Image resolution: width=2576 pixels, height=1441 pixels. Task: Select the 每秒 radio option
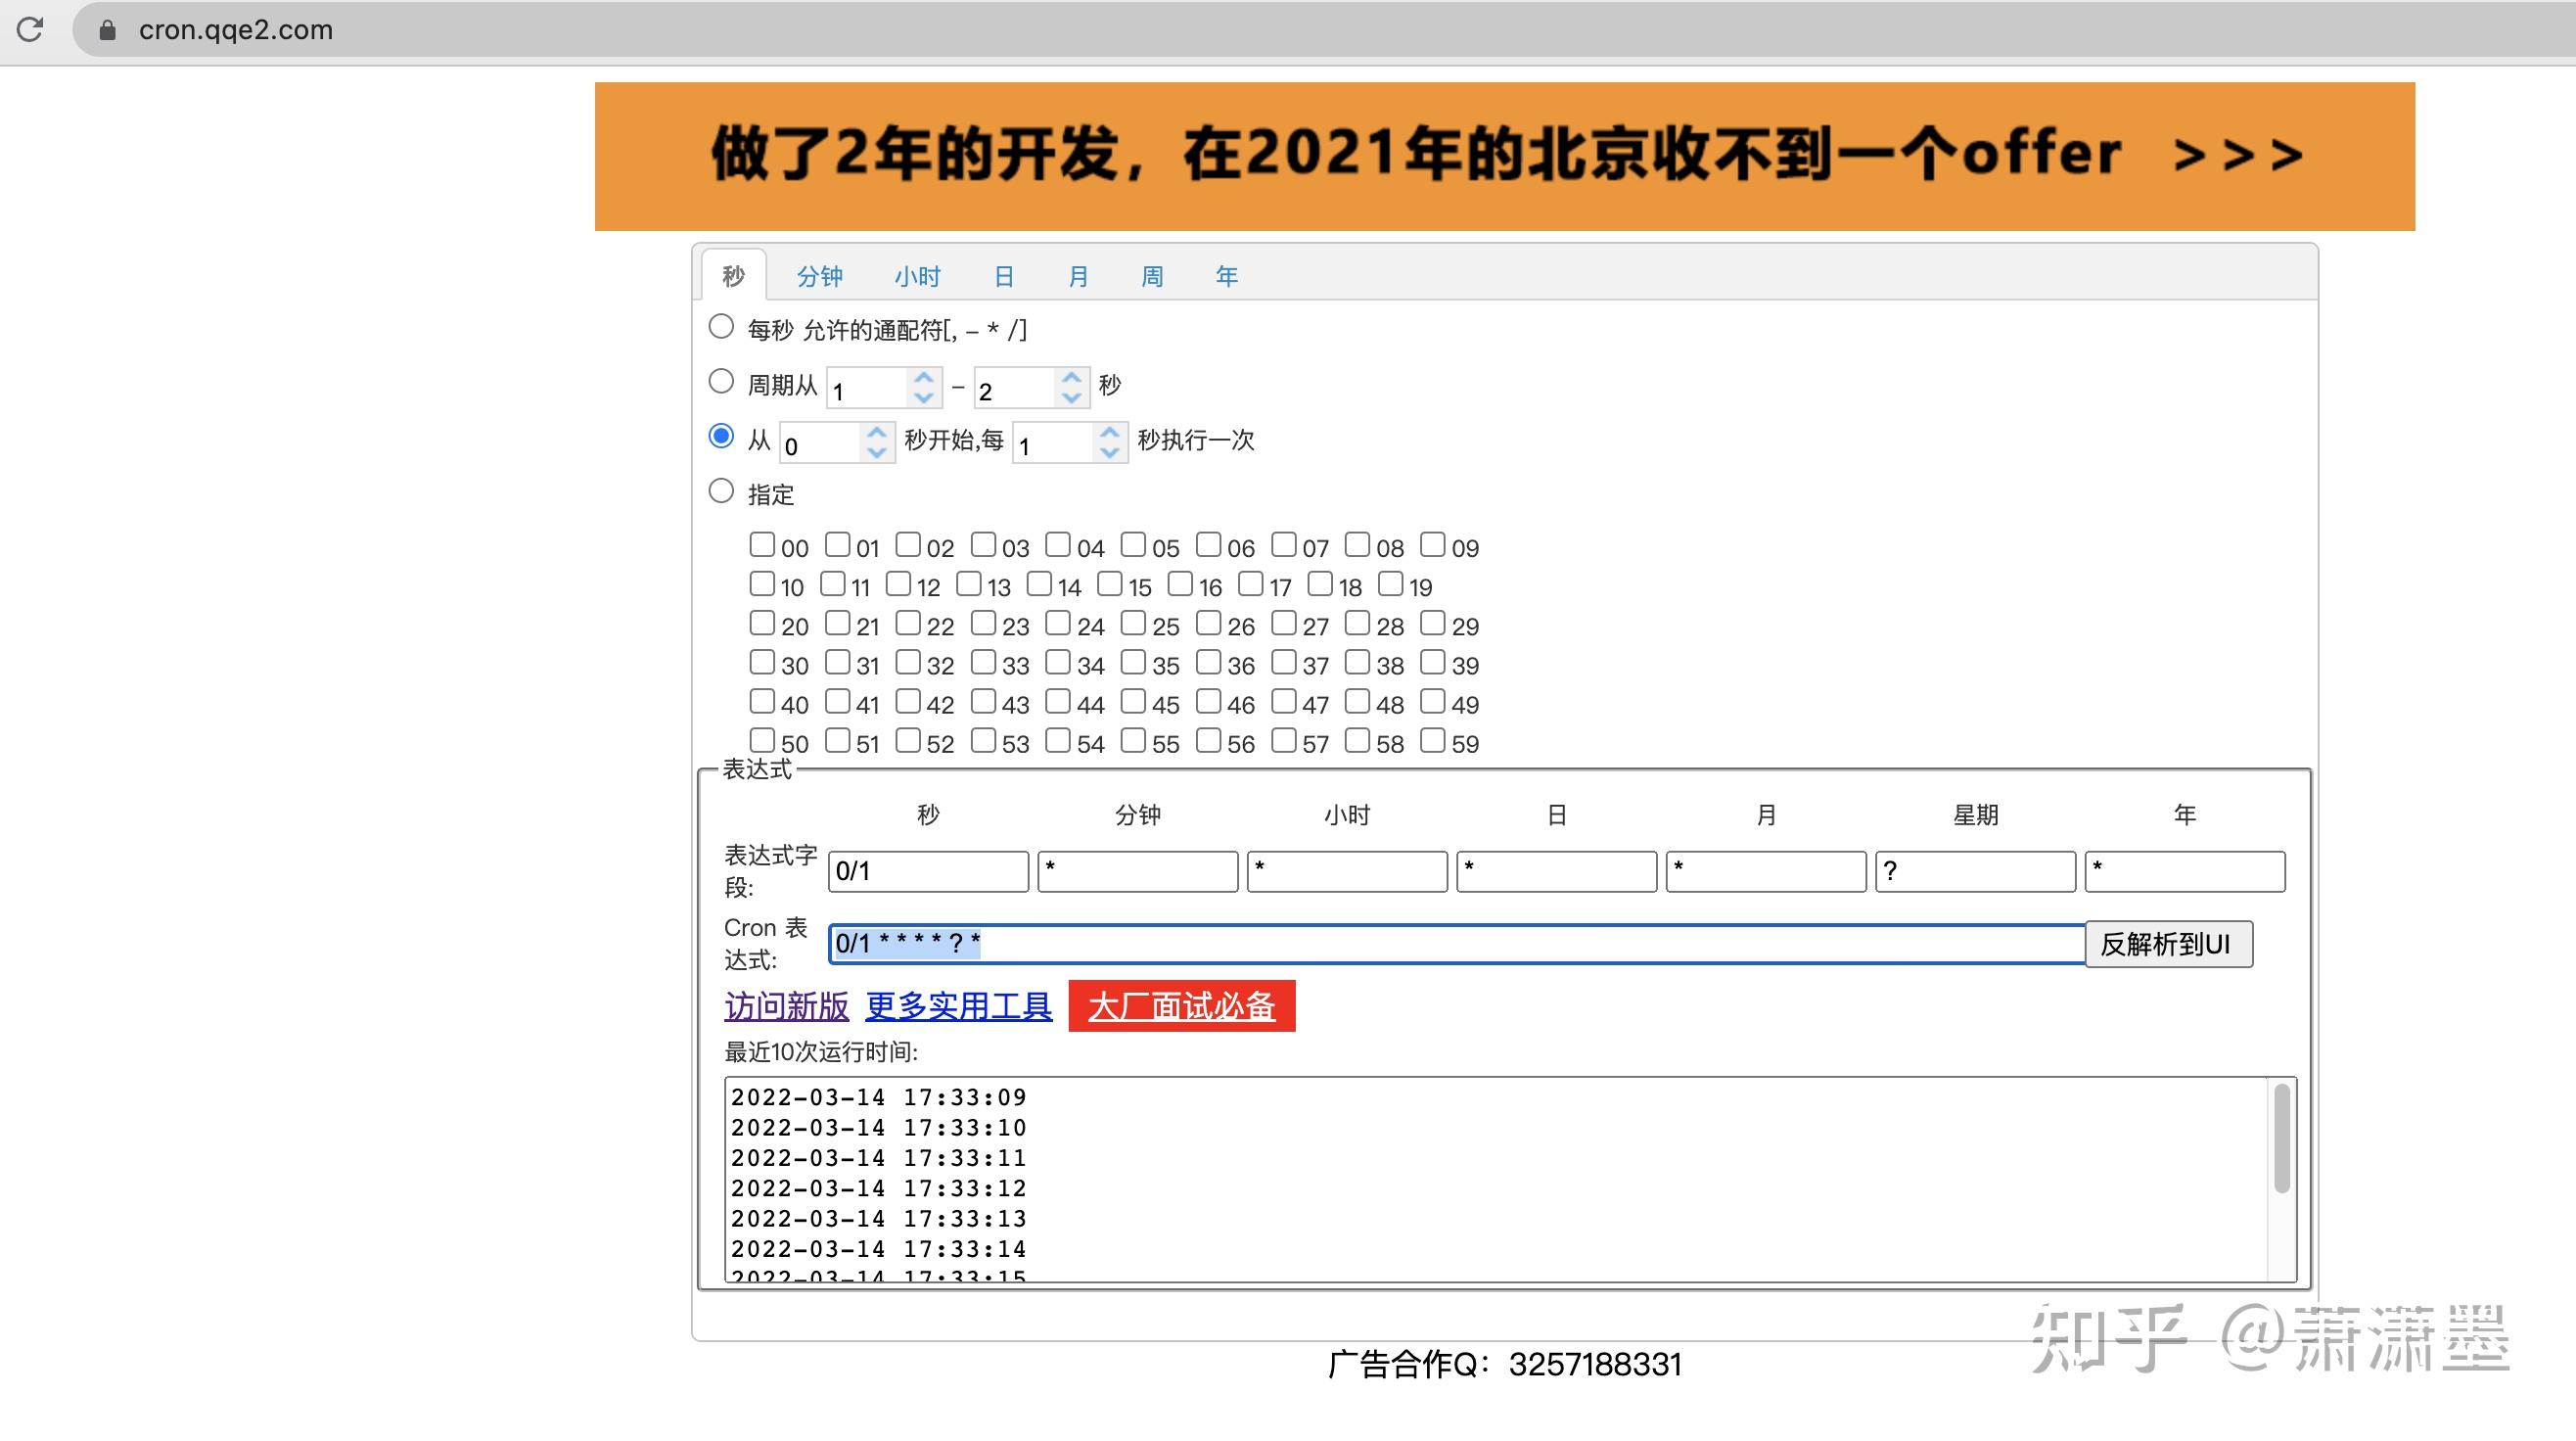click(721, 327)
